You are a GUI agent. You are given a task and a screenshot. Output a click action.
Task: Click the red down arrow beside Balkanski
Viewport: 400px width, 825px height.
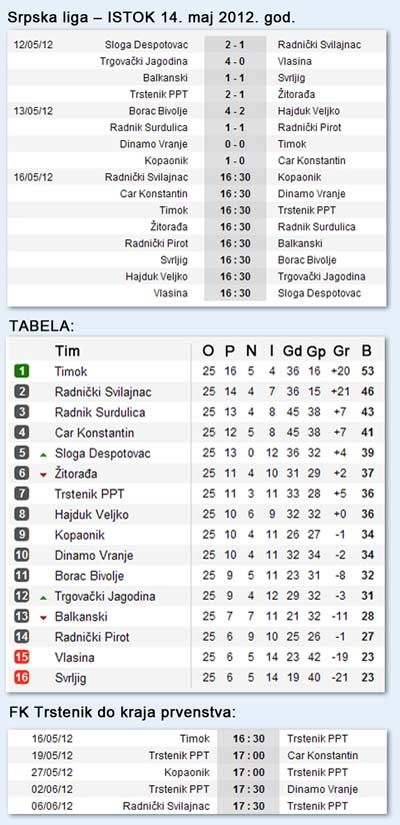(44, 618)
